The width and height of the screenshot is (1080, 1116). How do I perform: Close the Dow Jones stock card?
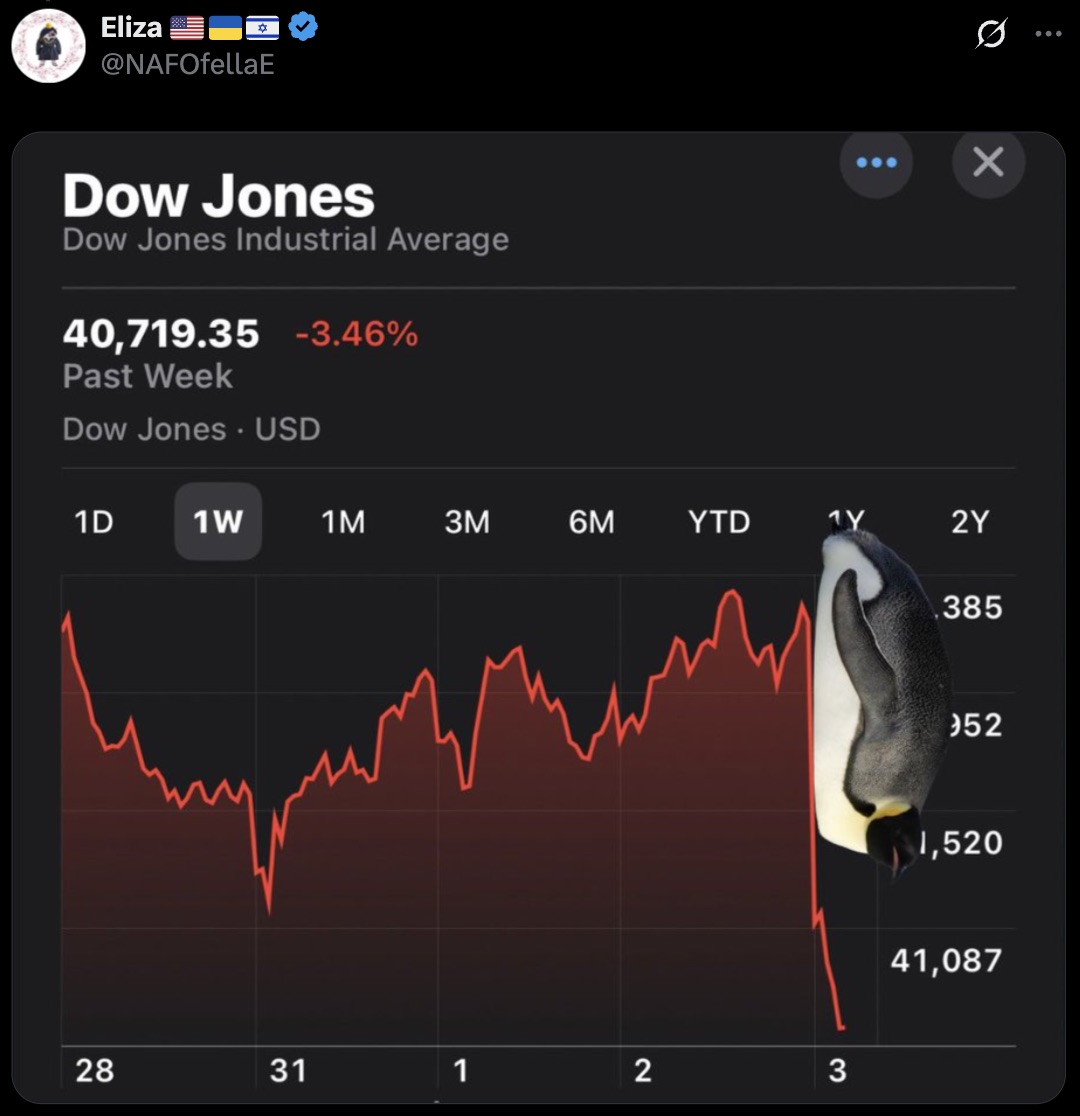pos(988,162)
